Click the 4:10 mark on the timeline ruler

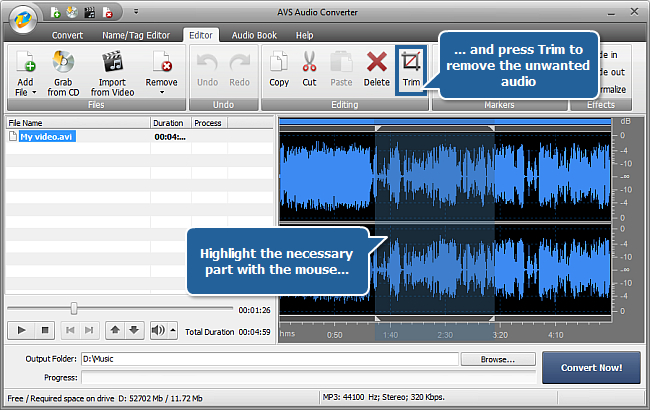(x=555, y=335)
